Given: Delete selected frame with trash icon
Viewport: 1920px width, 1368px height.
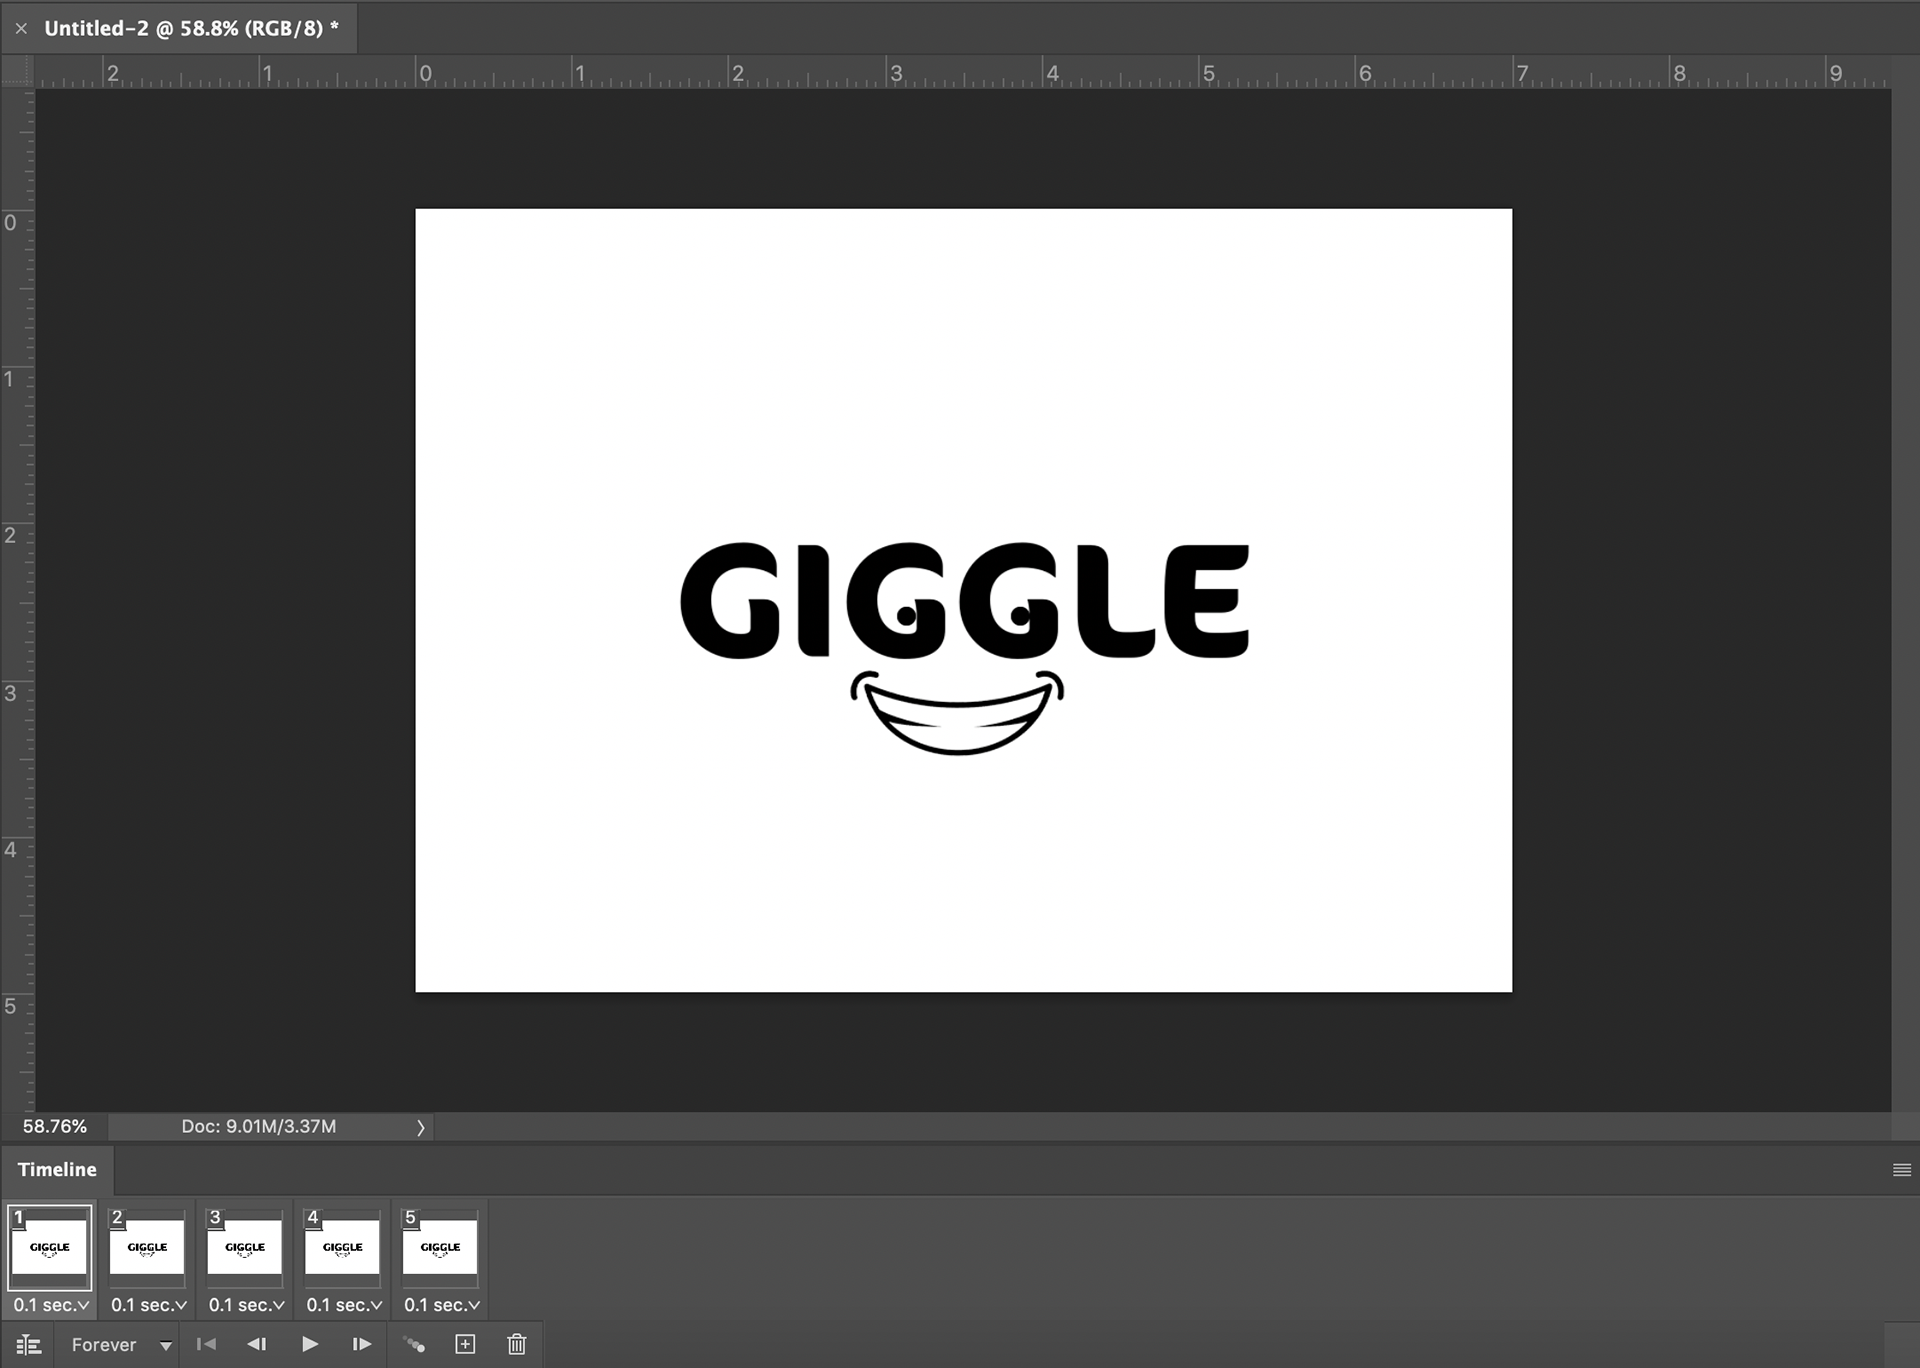Looking at the screenshot, I should [x=516, y=1344].
